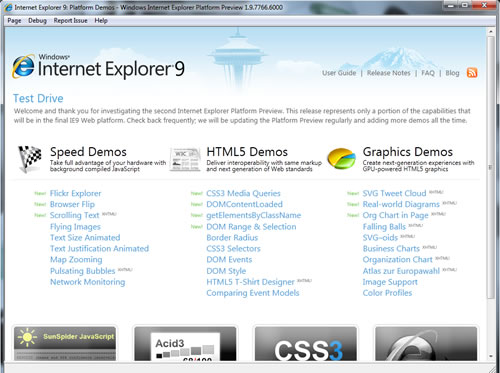
Task: Click the HTML5 Demos heading
Action: tap(247, 152)
